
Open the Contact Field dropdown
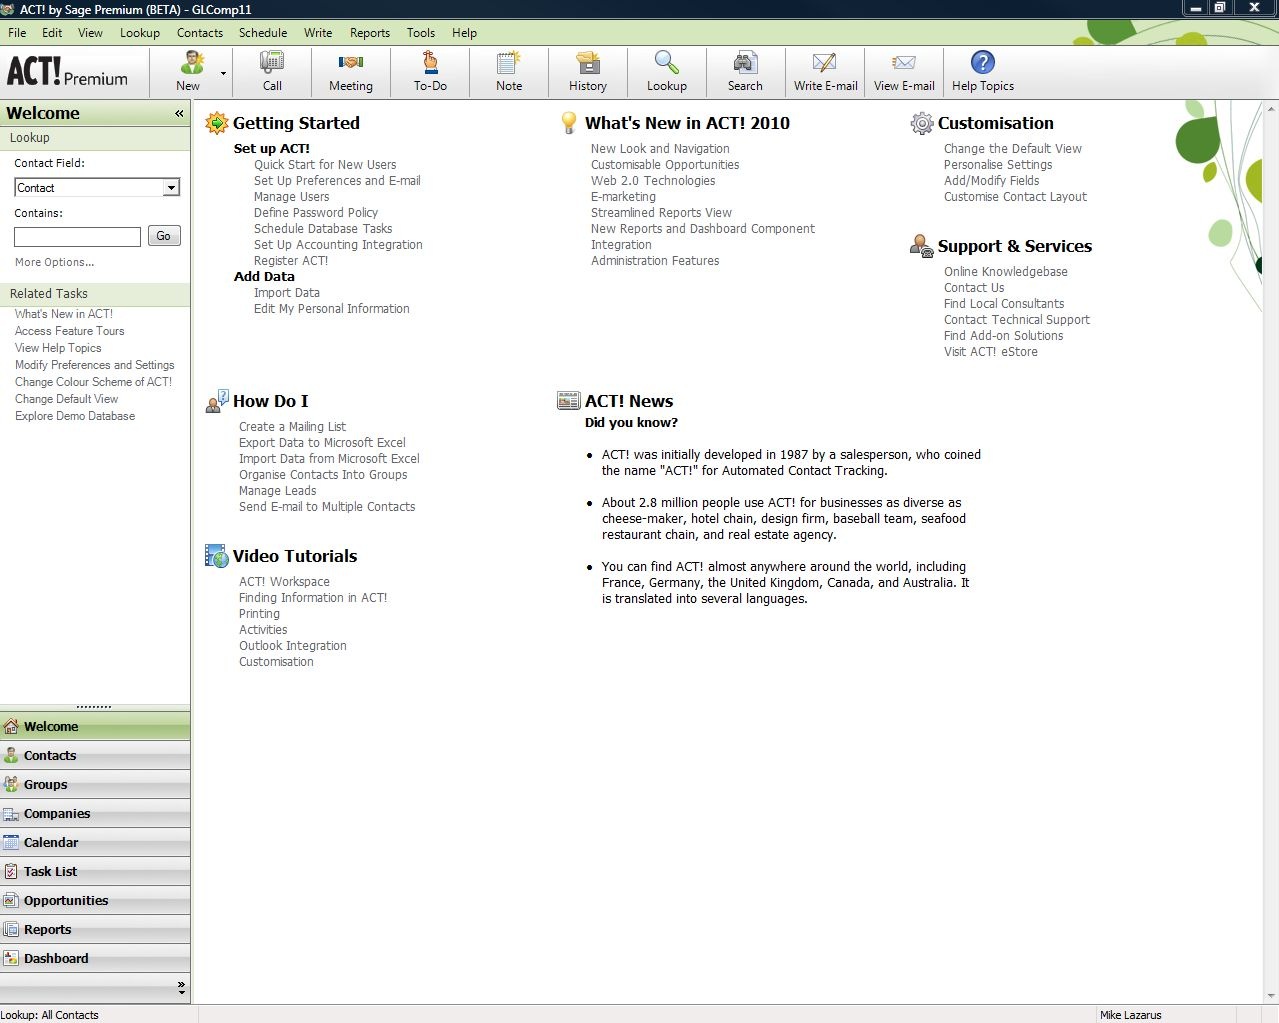(171, 188)
